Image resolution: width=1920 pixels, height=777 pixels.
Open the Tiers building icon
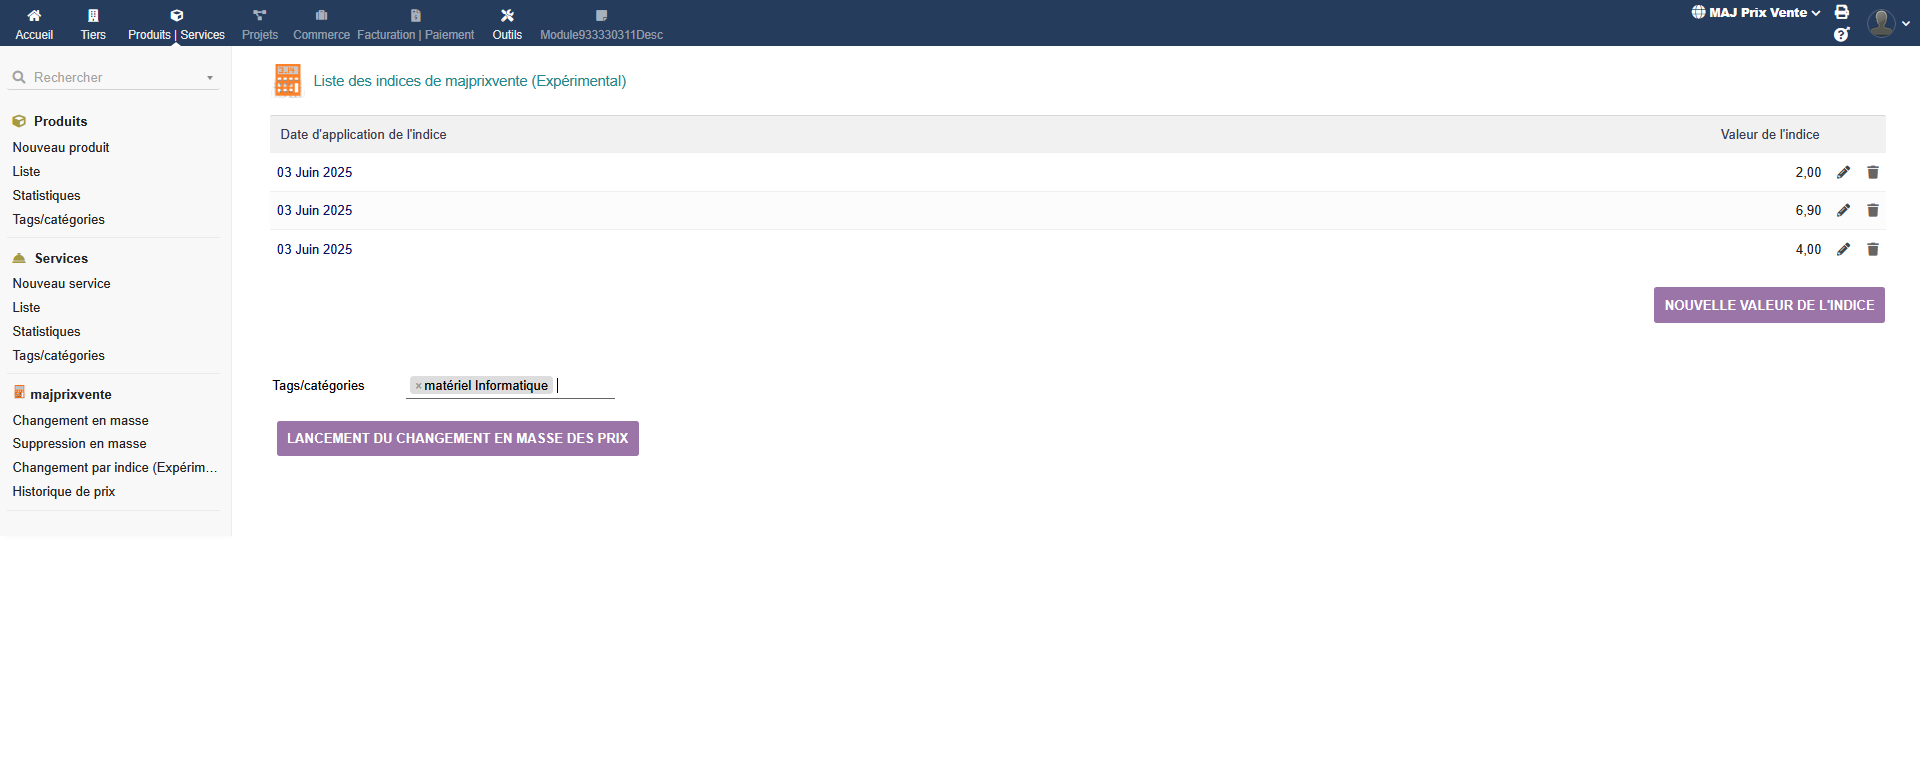pyautogui.click(x=93, y=16)
